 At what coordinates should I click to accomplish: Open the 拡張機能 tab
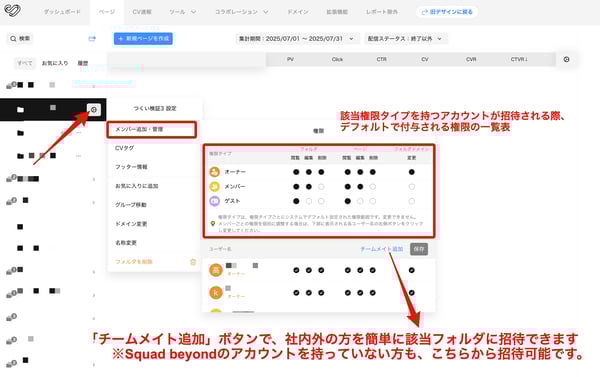pyautogui.click(x=337, y=12)
